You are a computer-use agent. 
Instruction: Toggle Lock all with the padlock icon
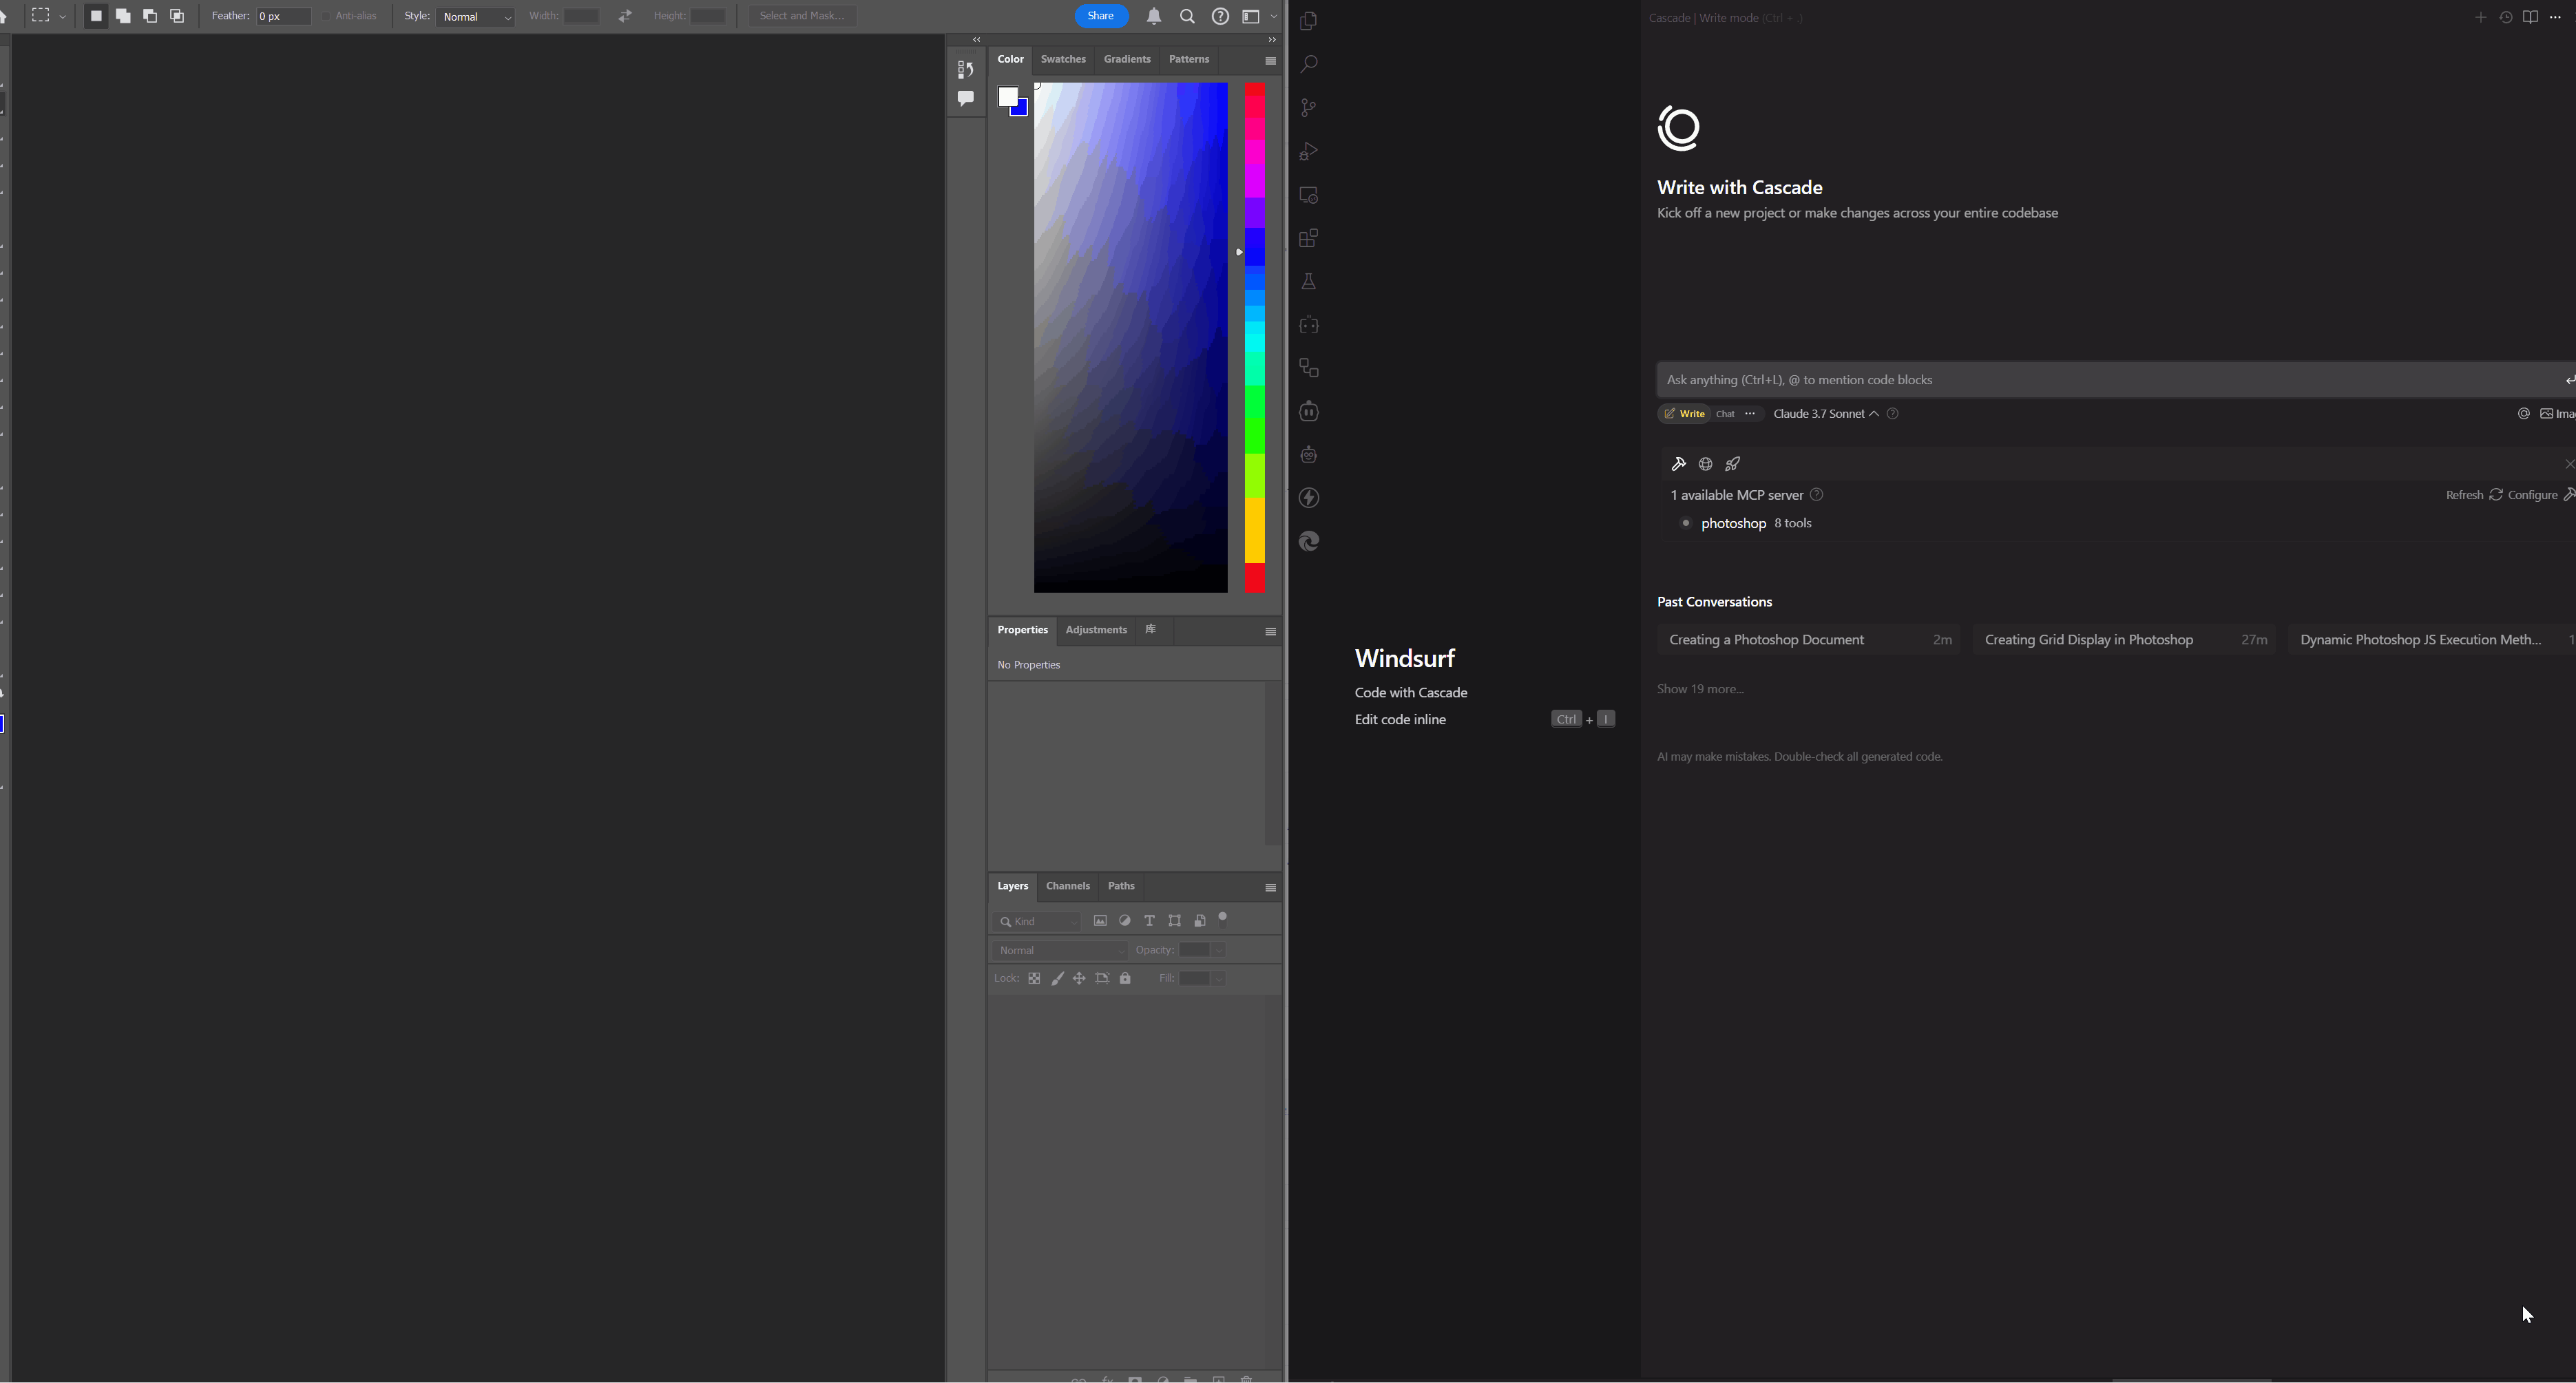coord(1125,978)
